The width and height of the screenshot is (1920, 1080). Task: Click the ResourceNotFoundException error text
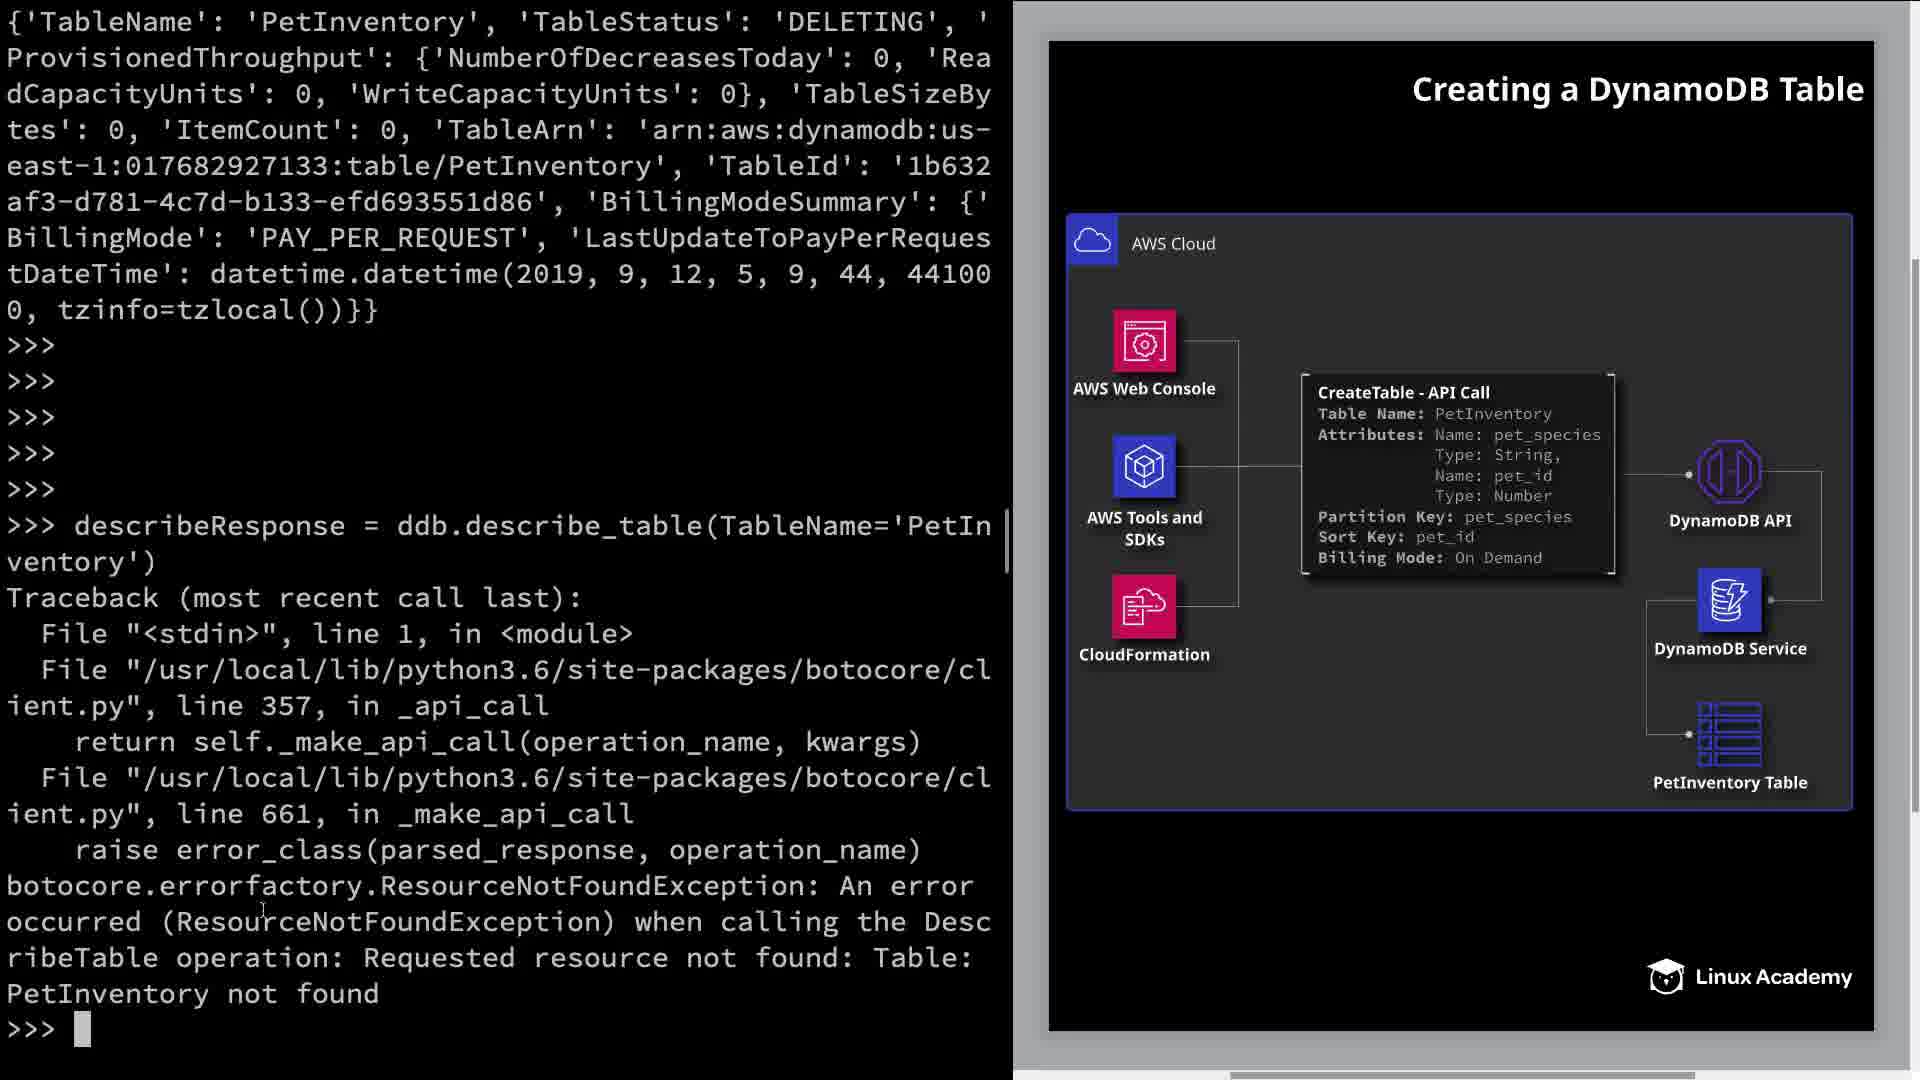pyautogui.click(x=490, y=886)
